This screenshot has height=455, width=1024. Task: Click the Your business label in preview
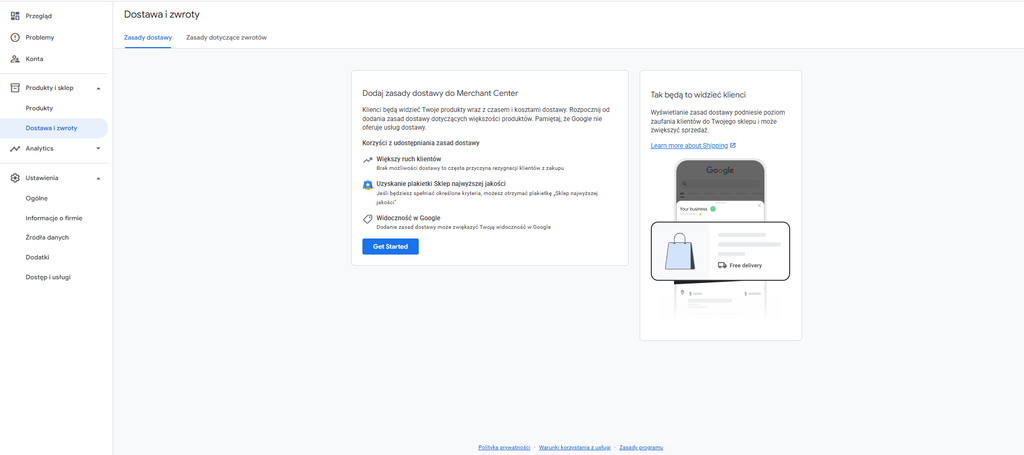(x=694, y=209)
